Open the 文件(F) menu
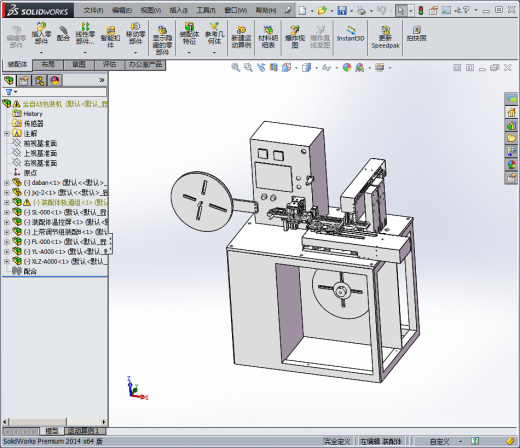The image size is (520, 448). pos(93,10)
